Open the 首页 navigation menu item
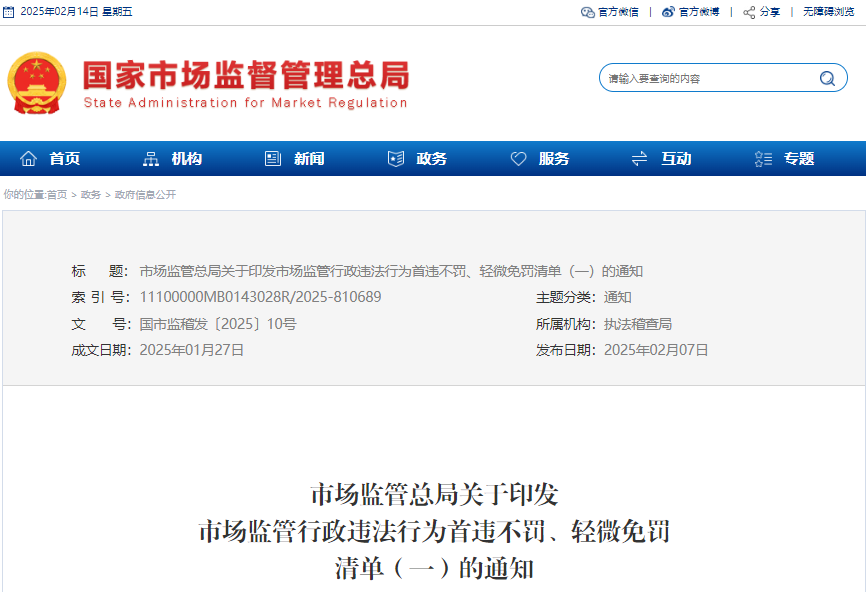The width and height of the screenshot is (866, 592). point(65,159)
